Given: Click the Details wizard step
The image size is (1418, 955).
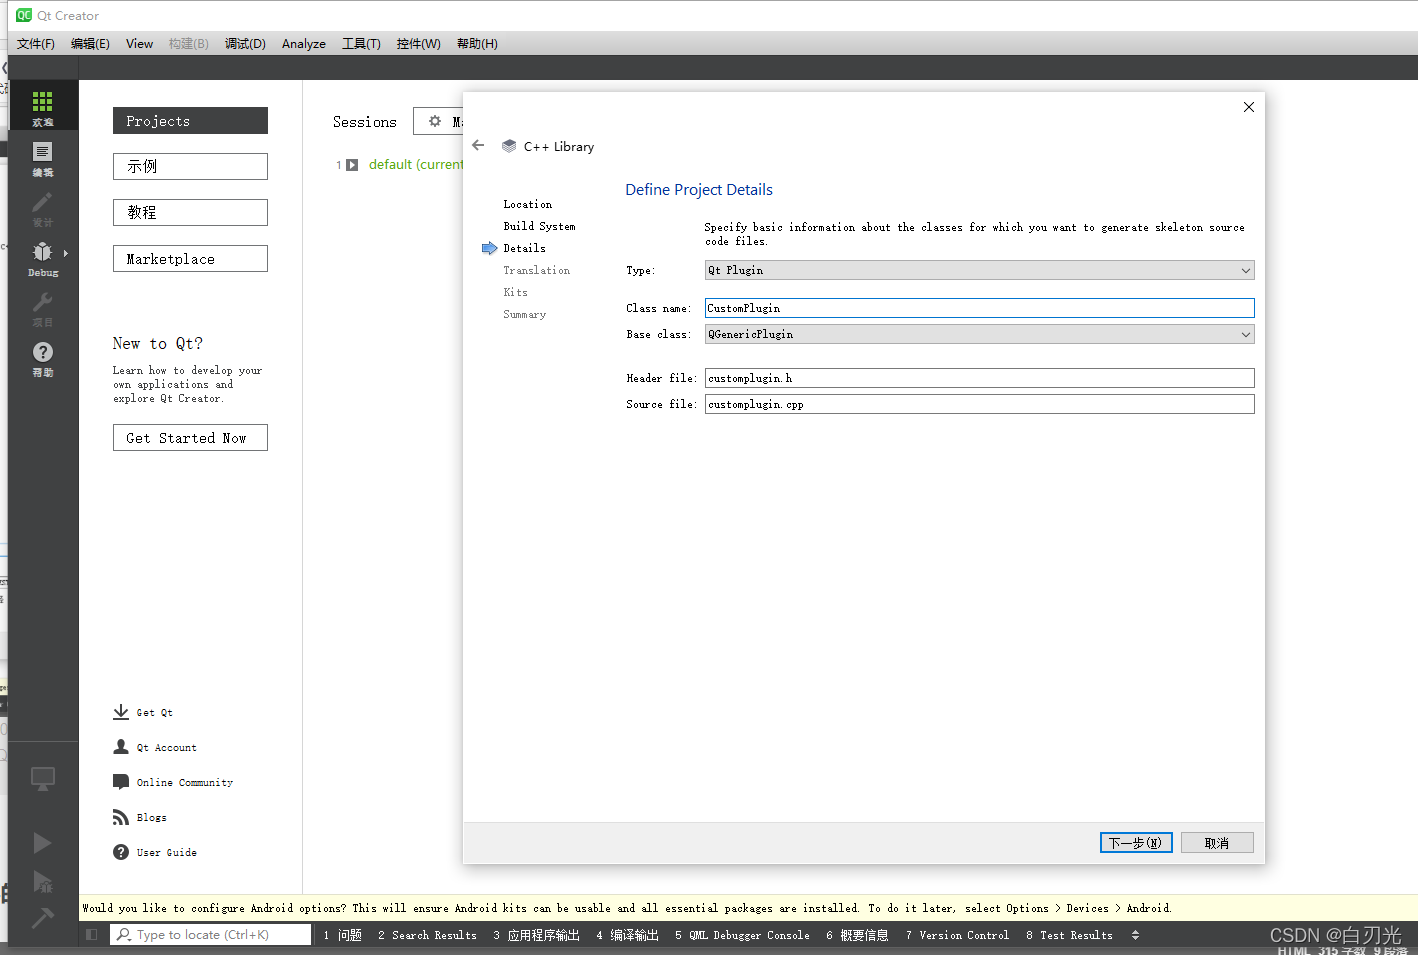Looking at the screenshot, I should (524, 248).
